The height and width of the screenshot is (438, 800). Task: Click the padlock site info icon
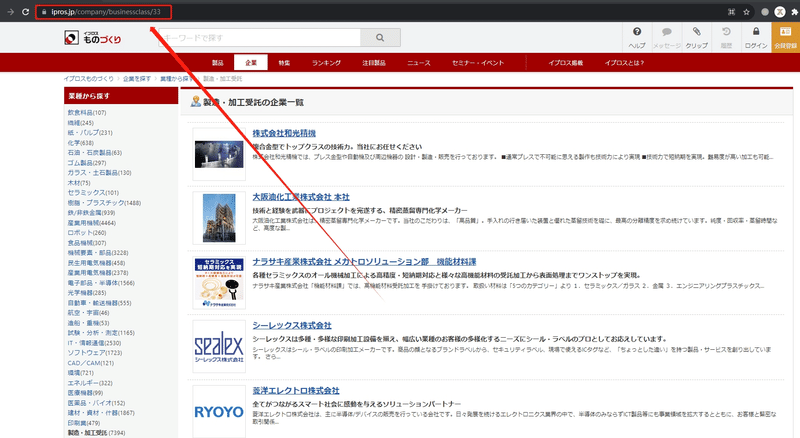(x=44, y=12)
